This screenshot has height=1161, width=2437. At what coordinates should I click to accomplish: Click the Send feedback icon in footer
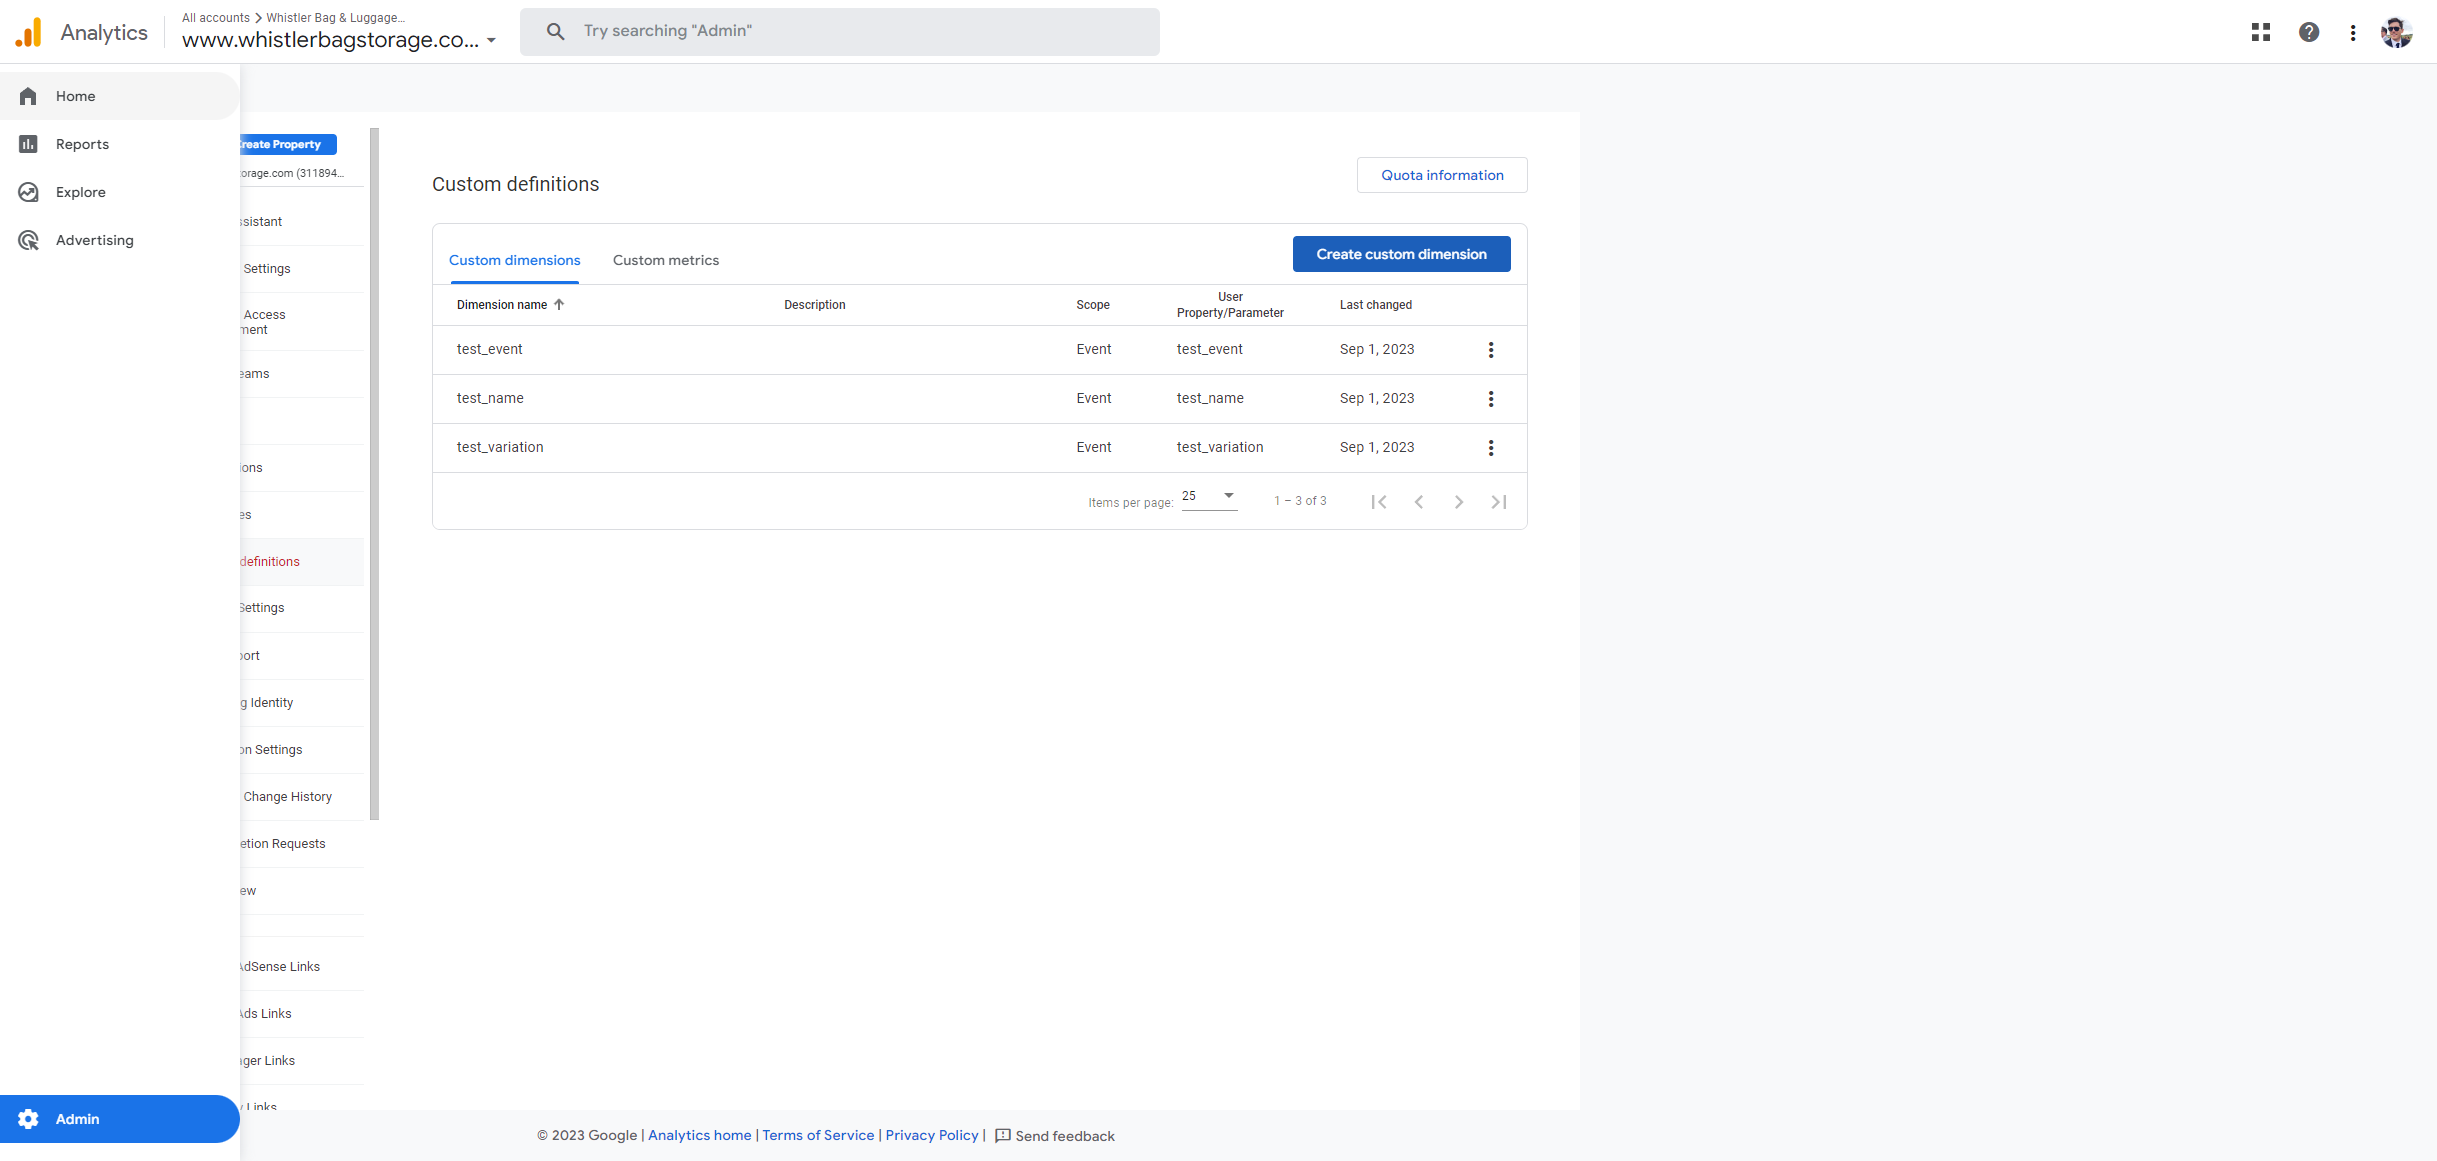click(x=1003, y=1136)
